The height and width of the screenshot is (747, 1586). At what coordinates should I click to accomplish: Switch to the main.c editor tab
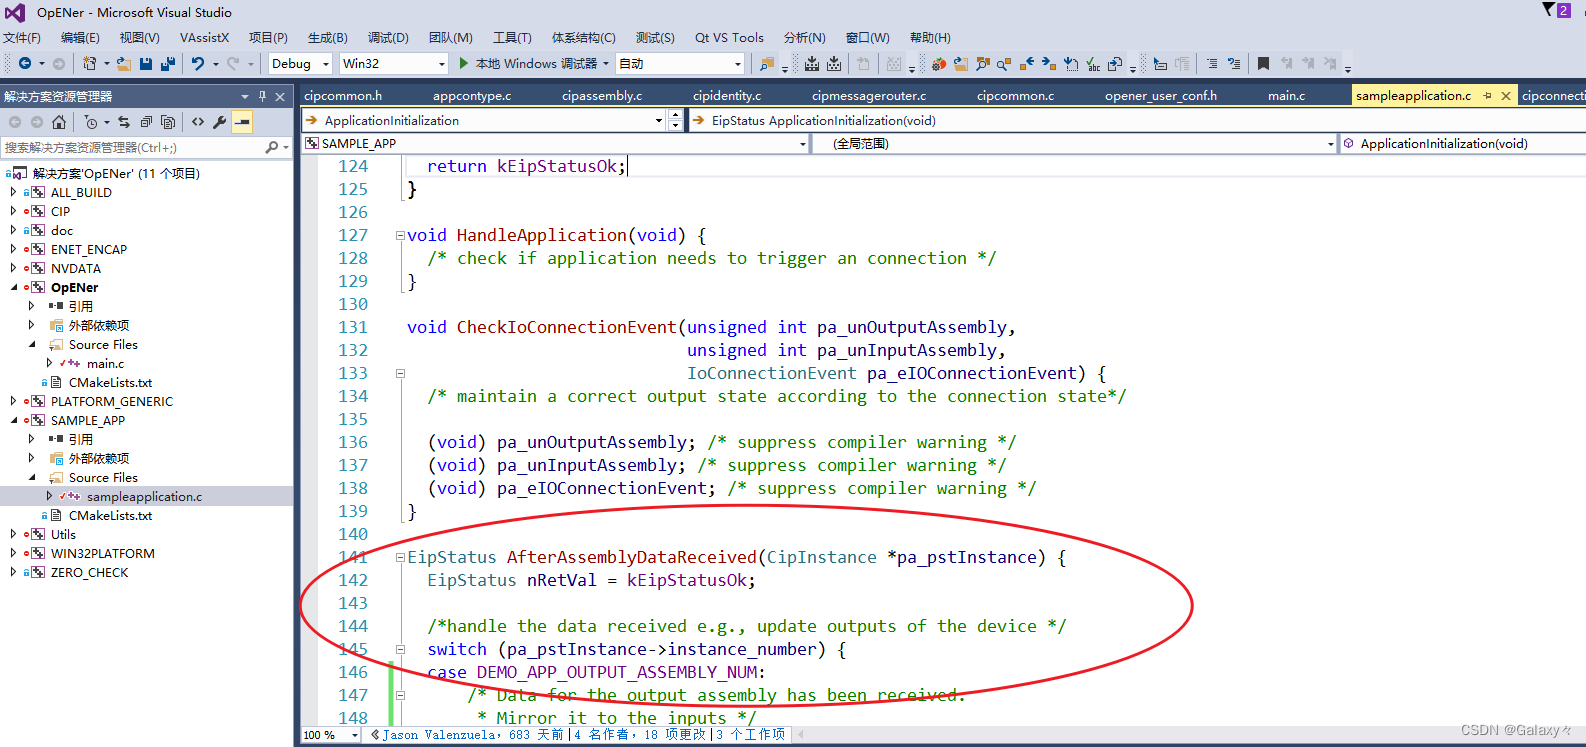pos(1286,96)
